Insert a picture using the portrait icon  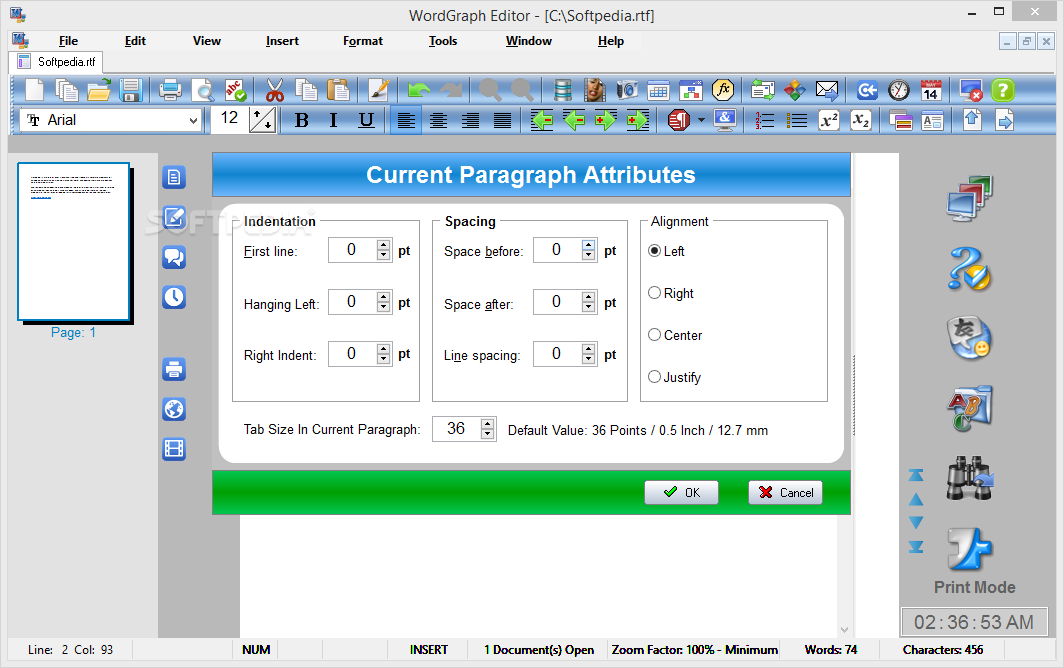pyautogui.click(x=594, y=90)
